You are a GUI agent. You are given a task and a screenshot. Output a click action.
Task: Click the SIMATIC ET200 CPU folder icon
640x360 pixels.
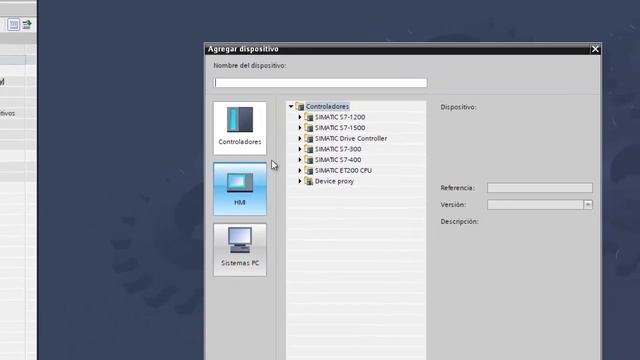tap(309, 170)
